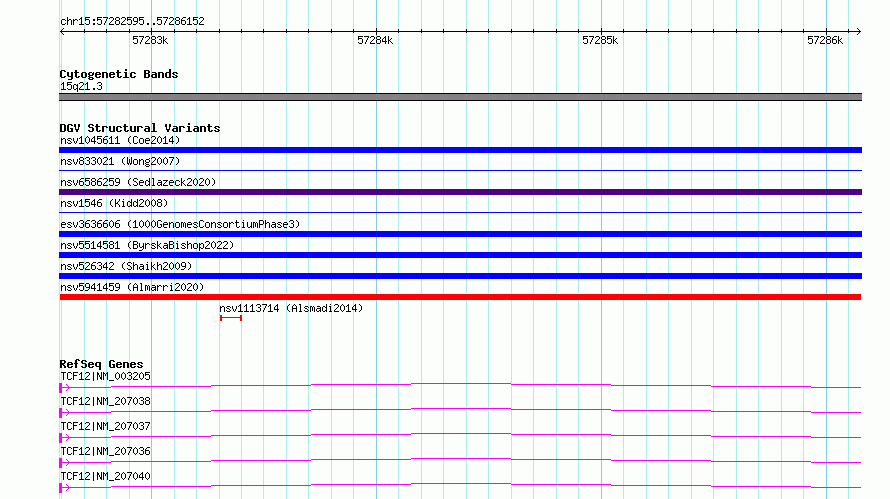Open variant label nsv6586259 (Sedlazeck2020)
The height and width of the screenshot is (499, 890).
coord(138,182)
